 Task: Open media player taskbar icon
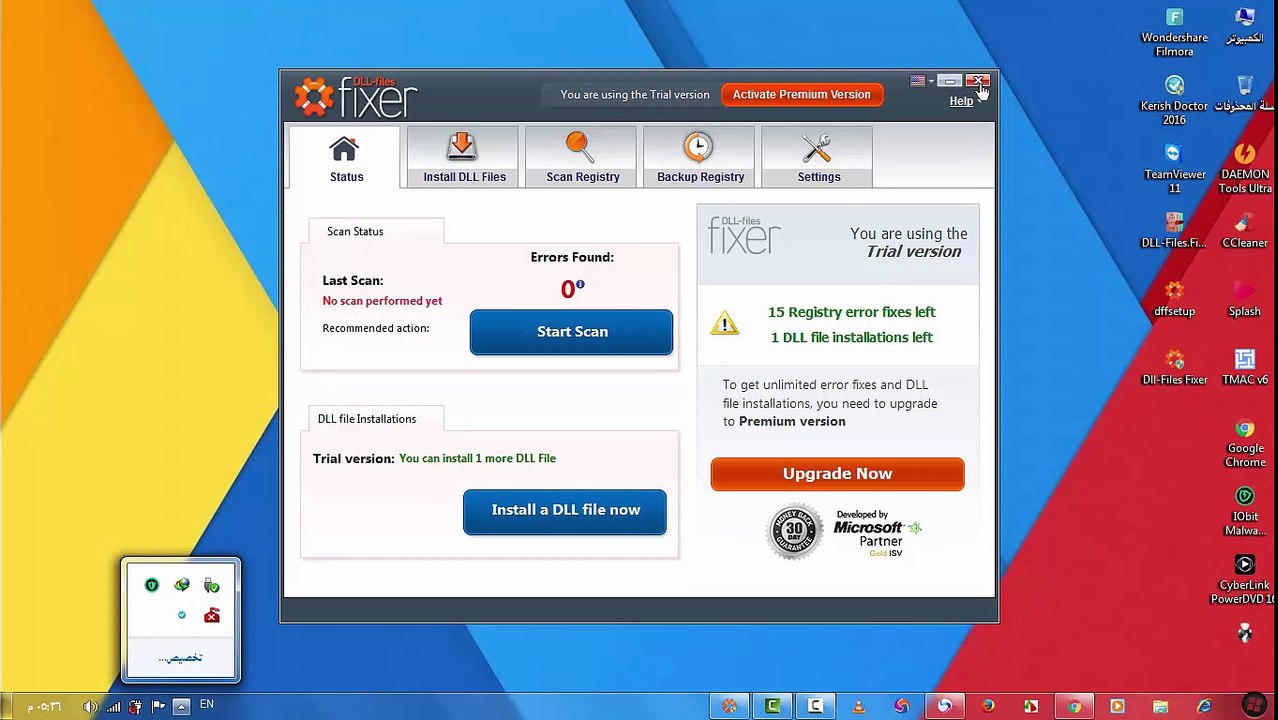(x=1117, y=707)
